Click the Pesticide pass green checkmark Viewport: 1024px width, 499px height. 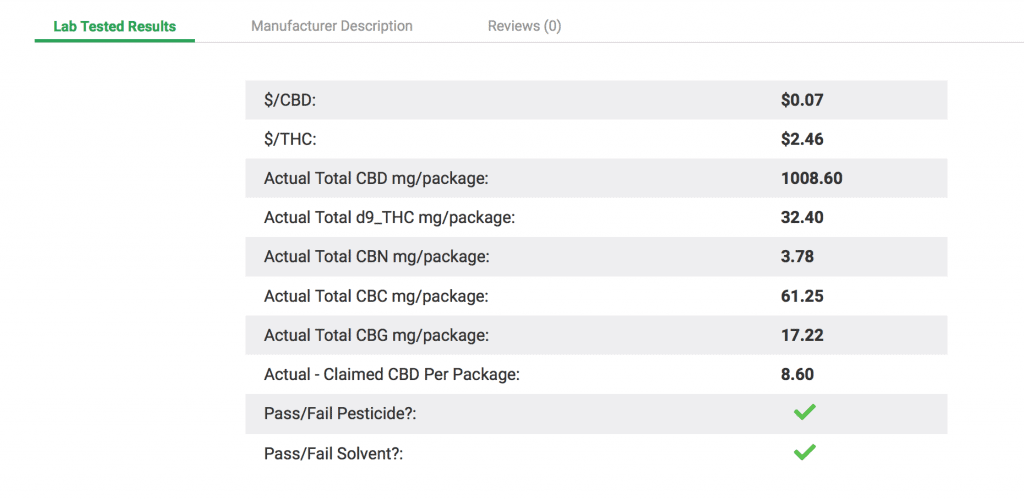805,412
